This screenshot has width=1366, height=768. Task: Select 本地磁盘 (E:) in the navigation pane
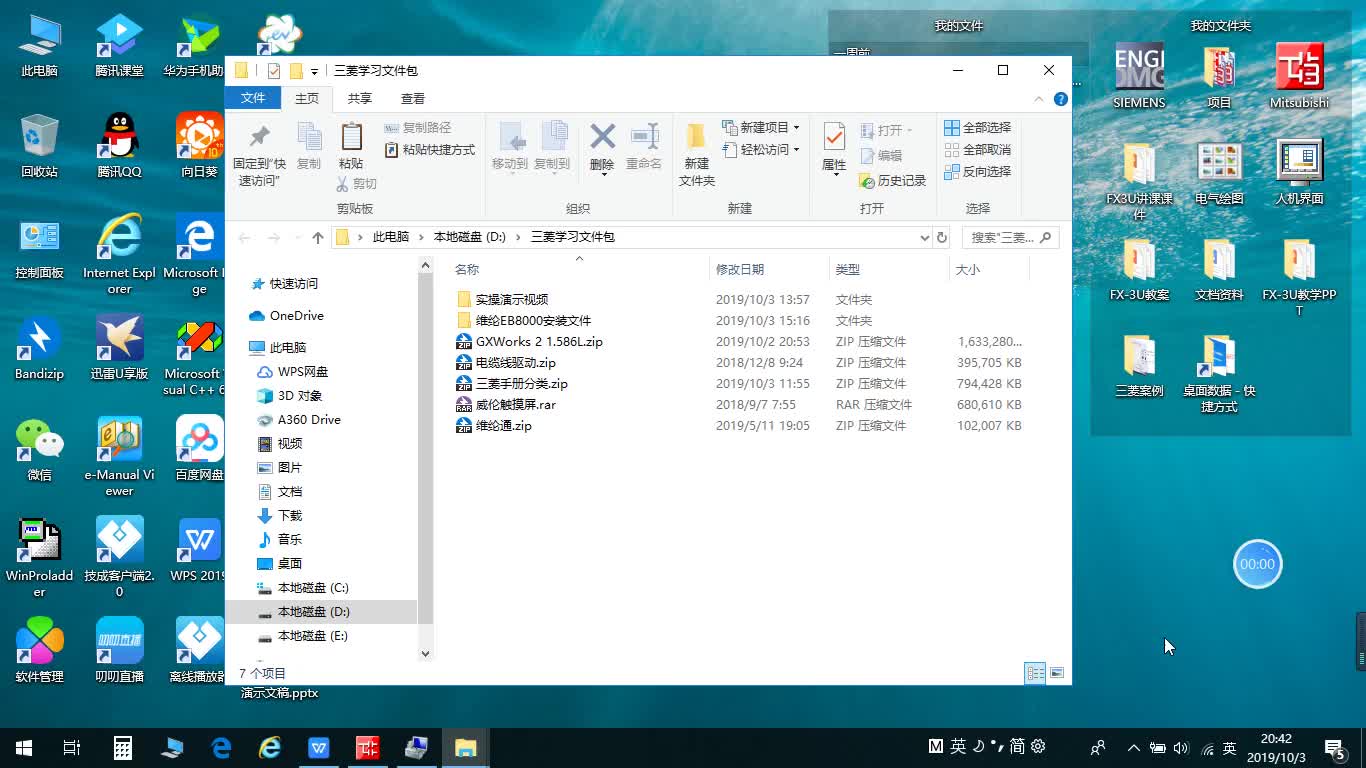tap(313, 636)
